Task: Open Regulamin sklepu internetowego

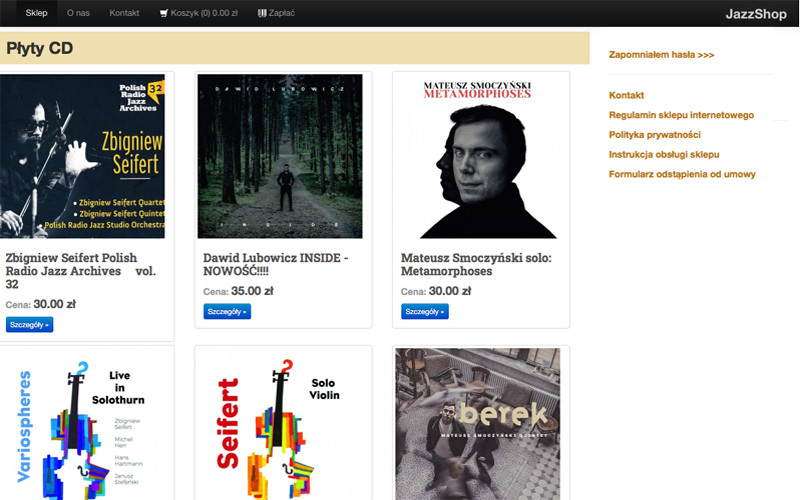Action: coord(681,115)
